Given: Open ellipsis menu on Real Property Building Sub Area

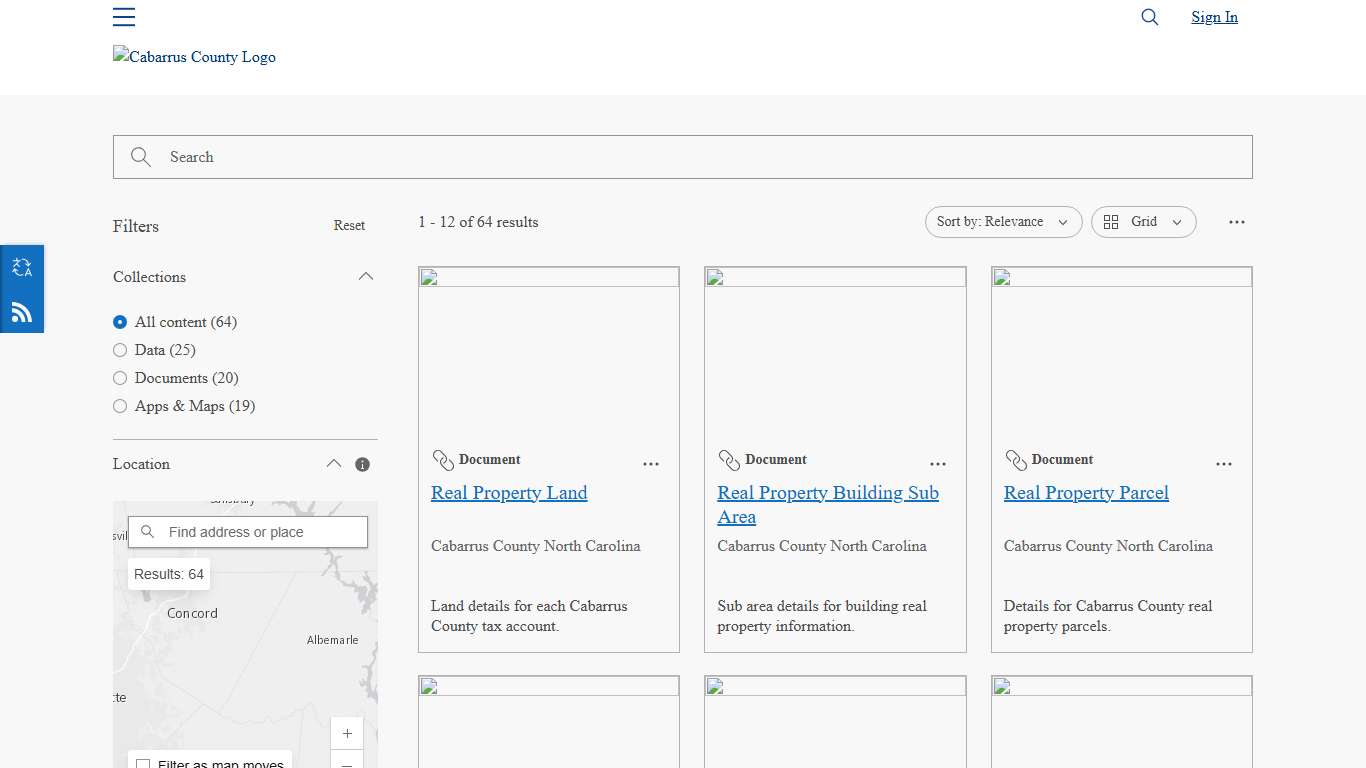Looking at the screenshot, I should pyautogui.click(x=938, y=464).
